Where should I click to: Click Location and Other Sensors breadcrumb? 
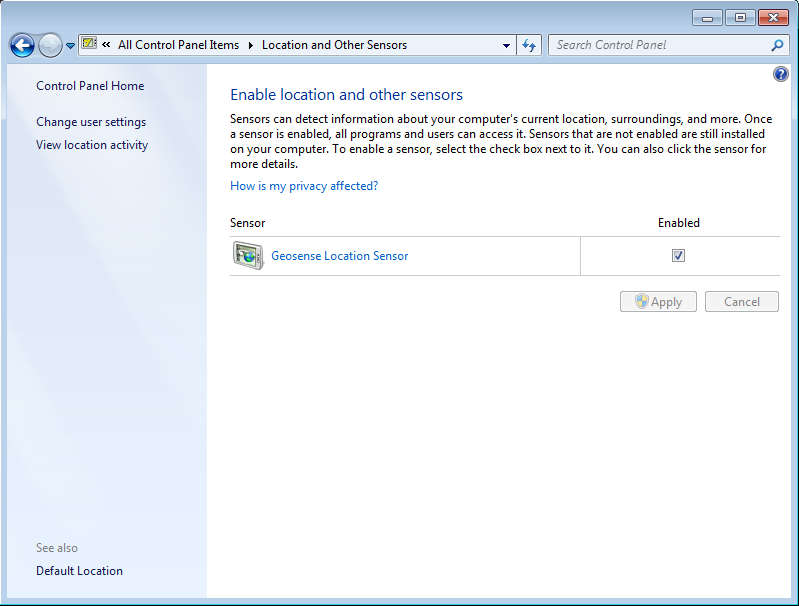click(x=334, y=45)
